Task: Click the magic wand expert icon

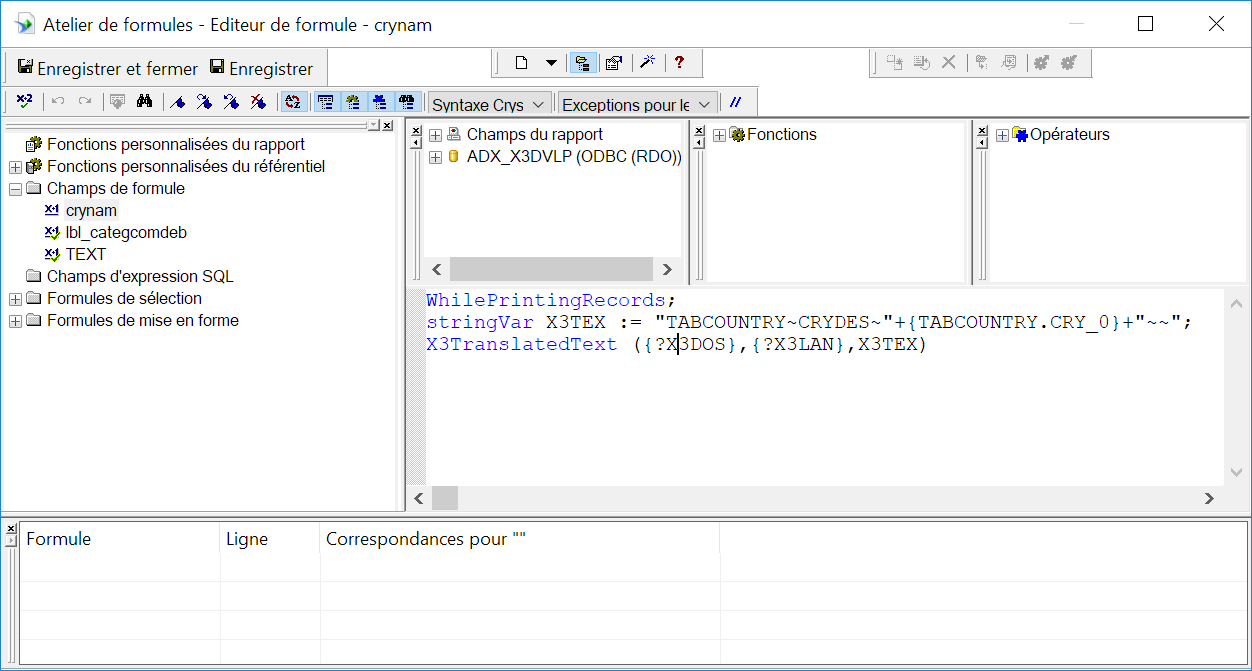Action: click(647, 63)
